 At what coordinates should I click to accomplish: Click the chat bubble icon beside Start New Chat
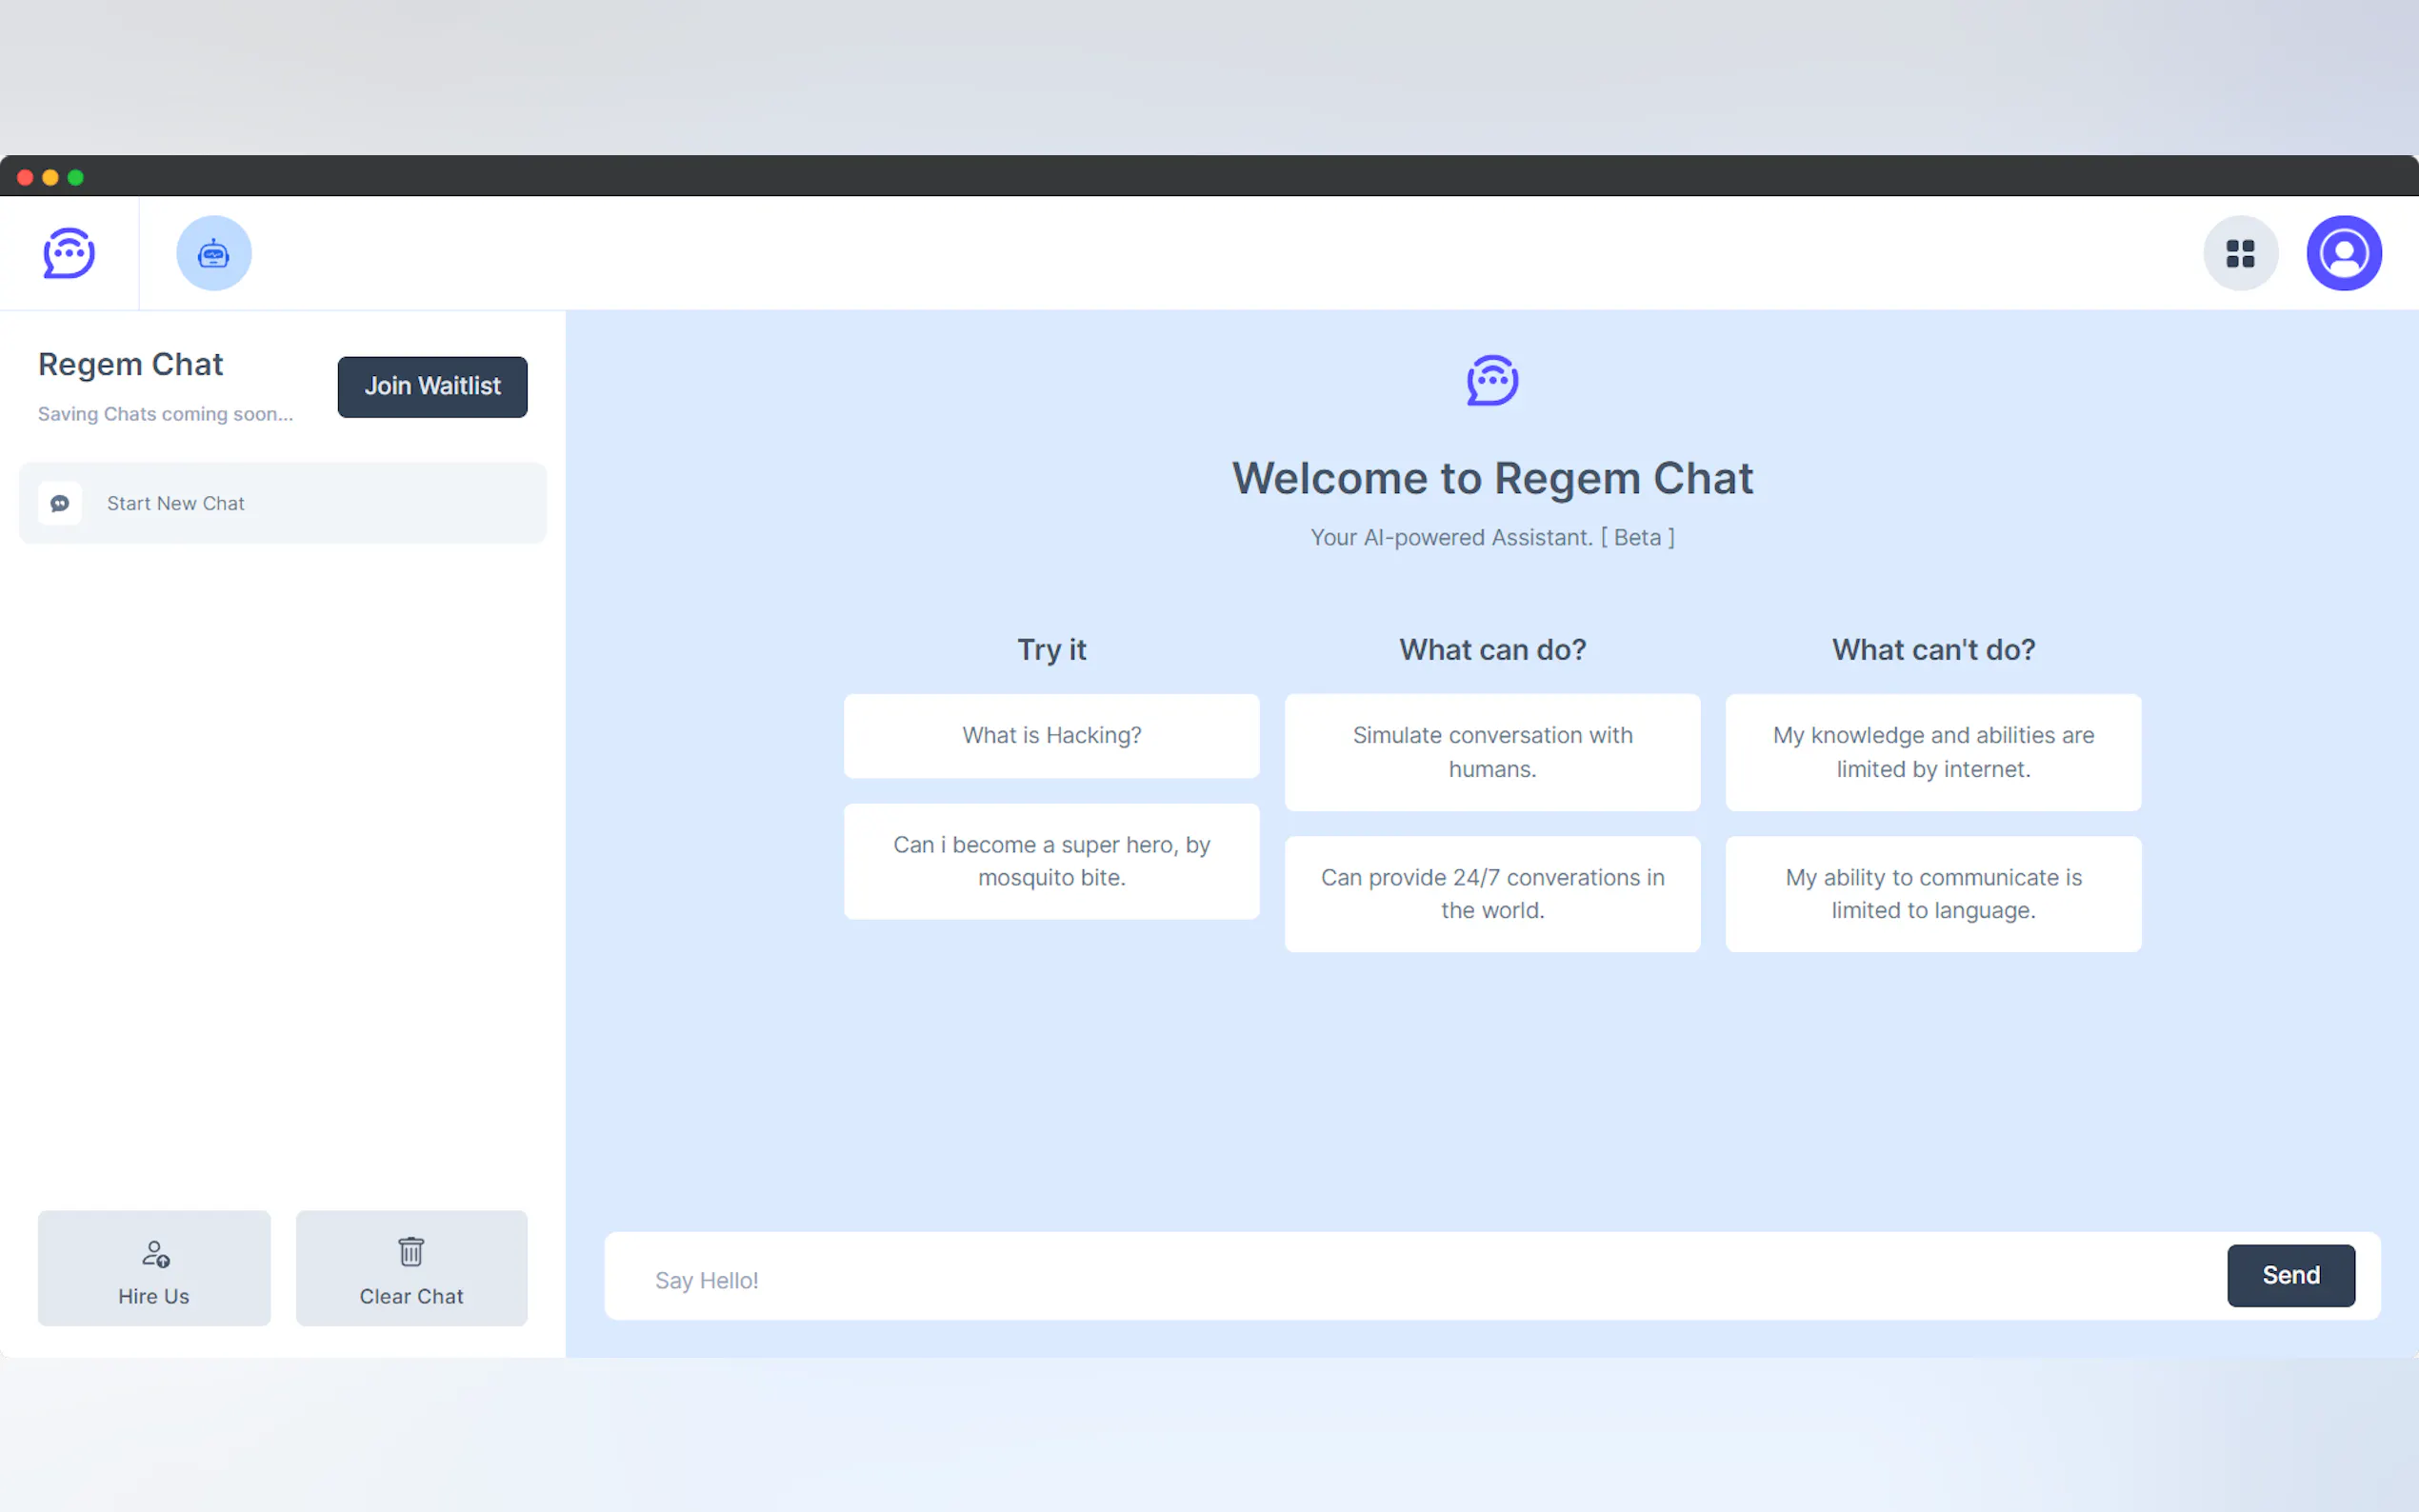pos(60,503)
